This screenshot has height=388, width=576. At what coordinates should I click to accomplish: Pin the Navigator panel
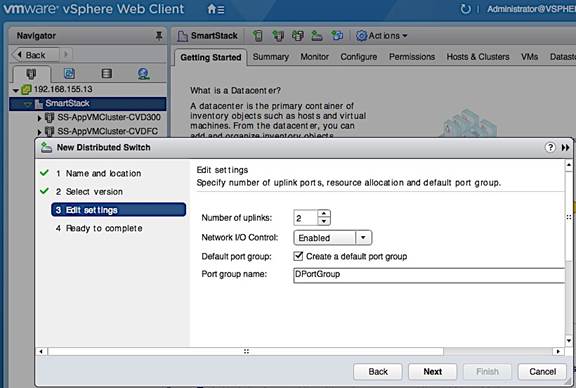click(x=159, y=36)
